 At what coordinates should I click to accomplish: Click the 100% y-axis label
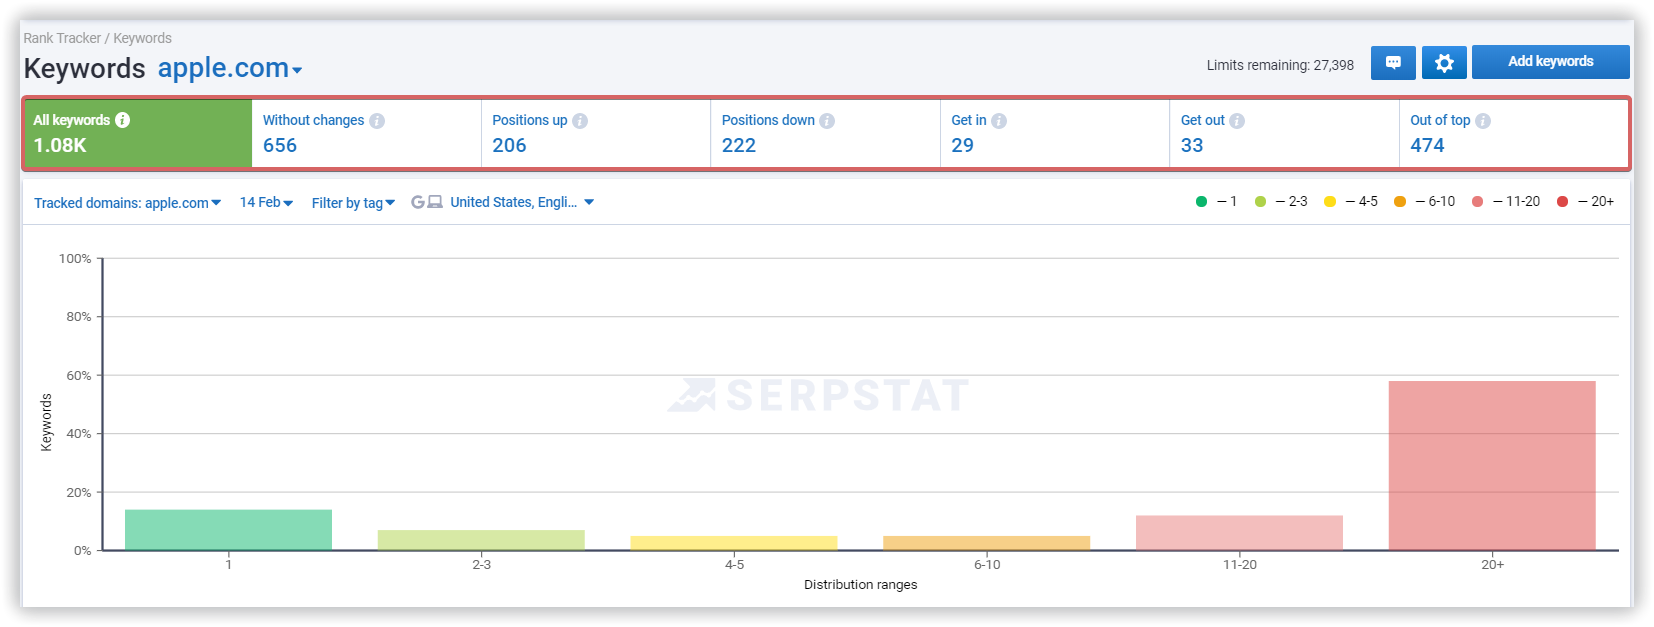point(75,259)
